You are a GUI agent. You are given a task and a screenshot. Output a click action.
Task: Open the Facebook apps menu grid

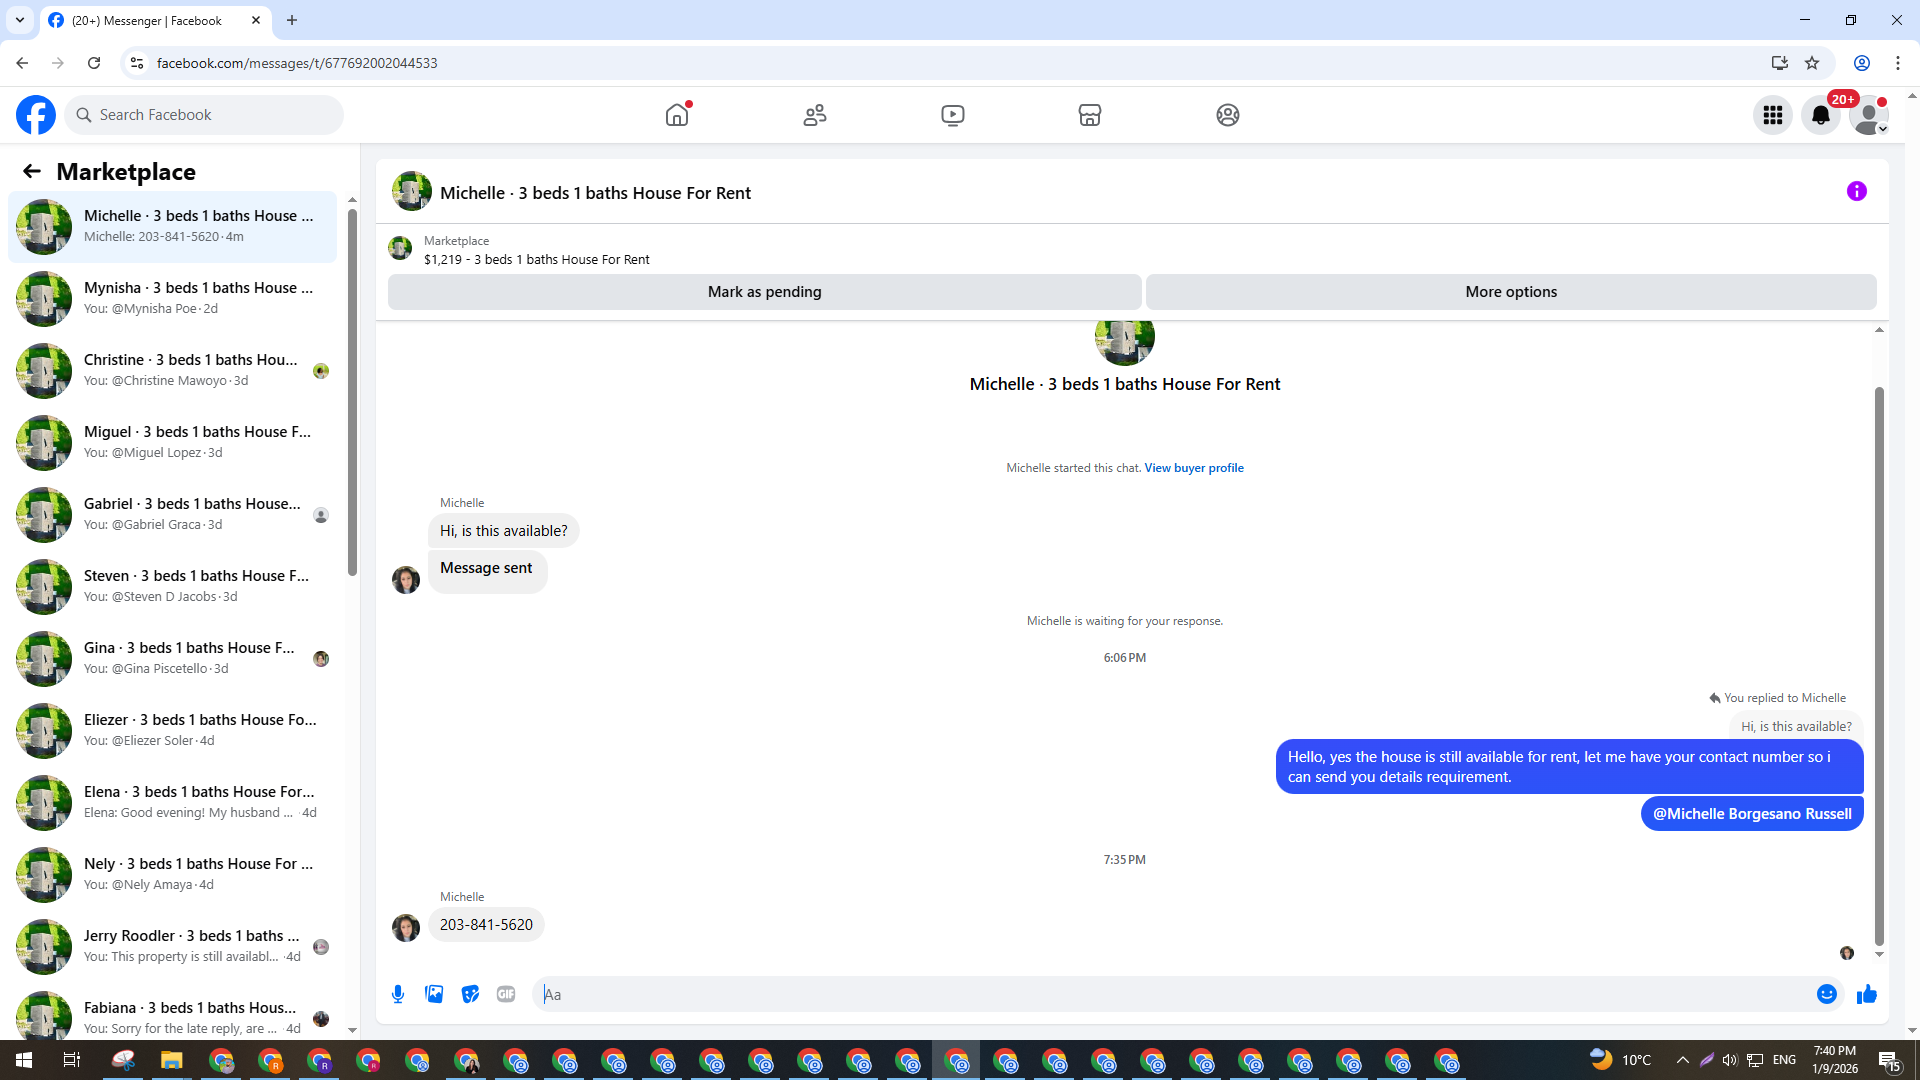pyautogui.click(x=1772, y=115)
